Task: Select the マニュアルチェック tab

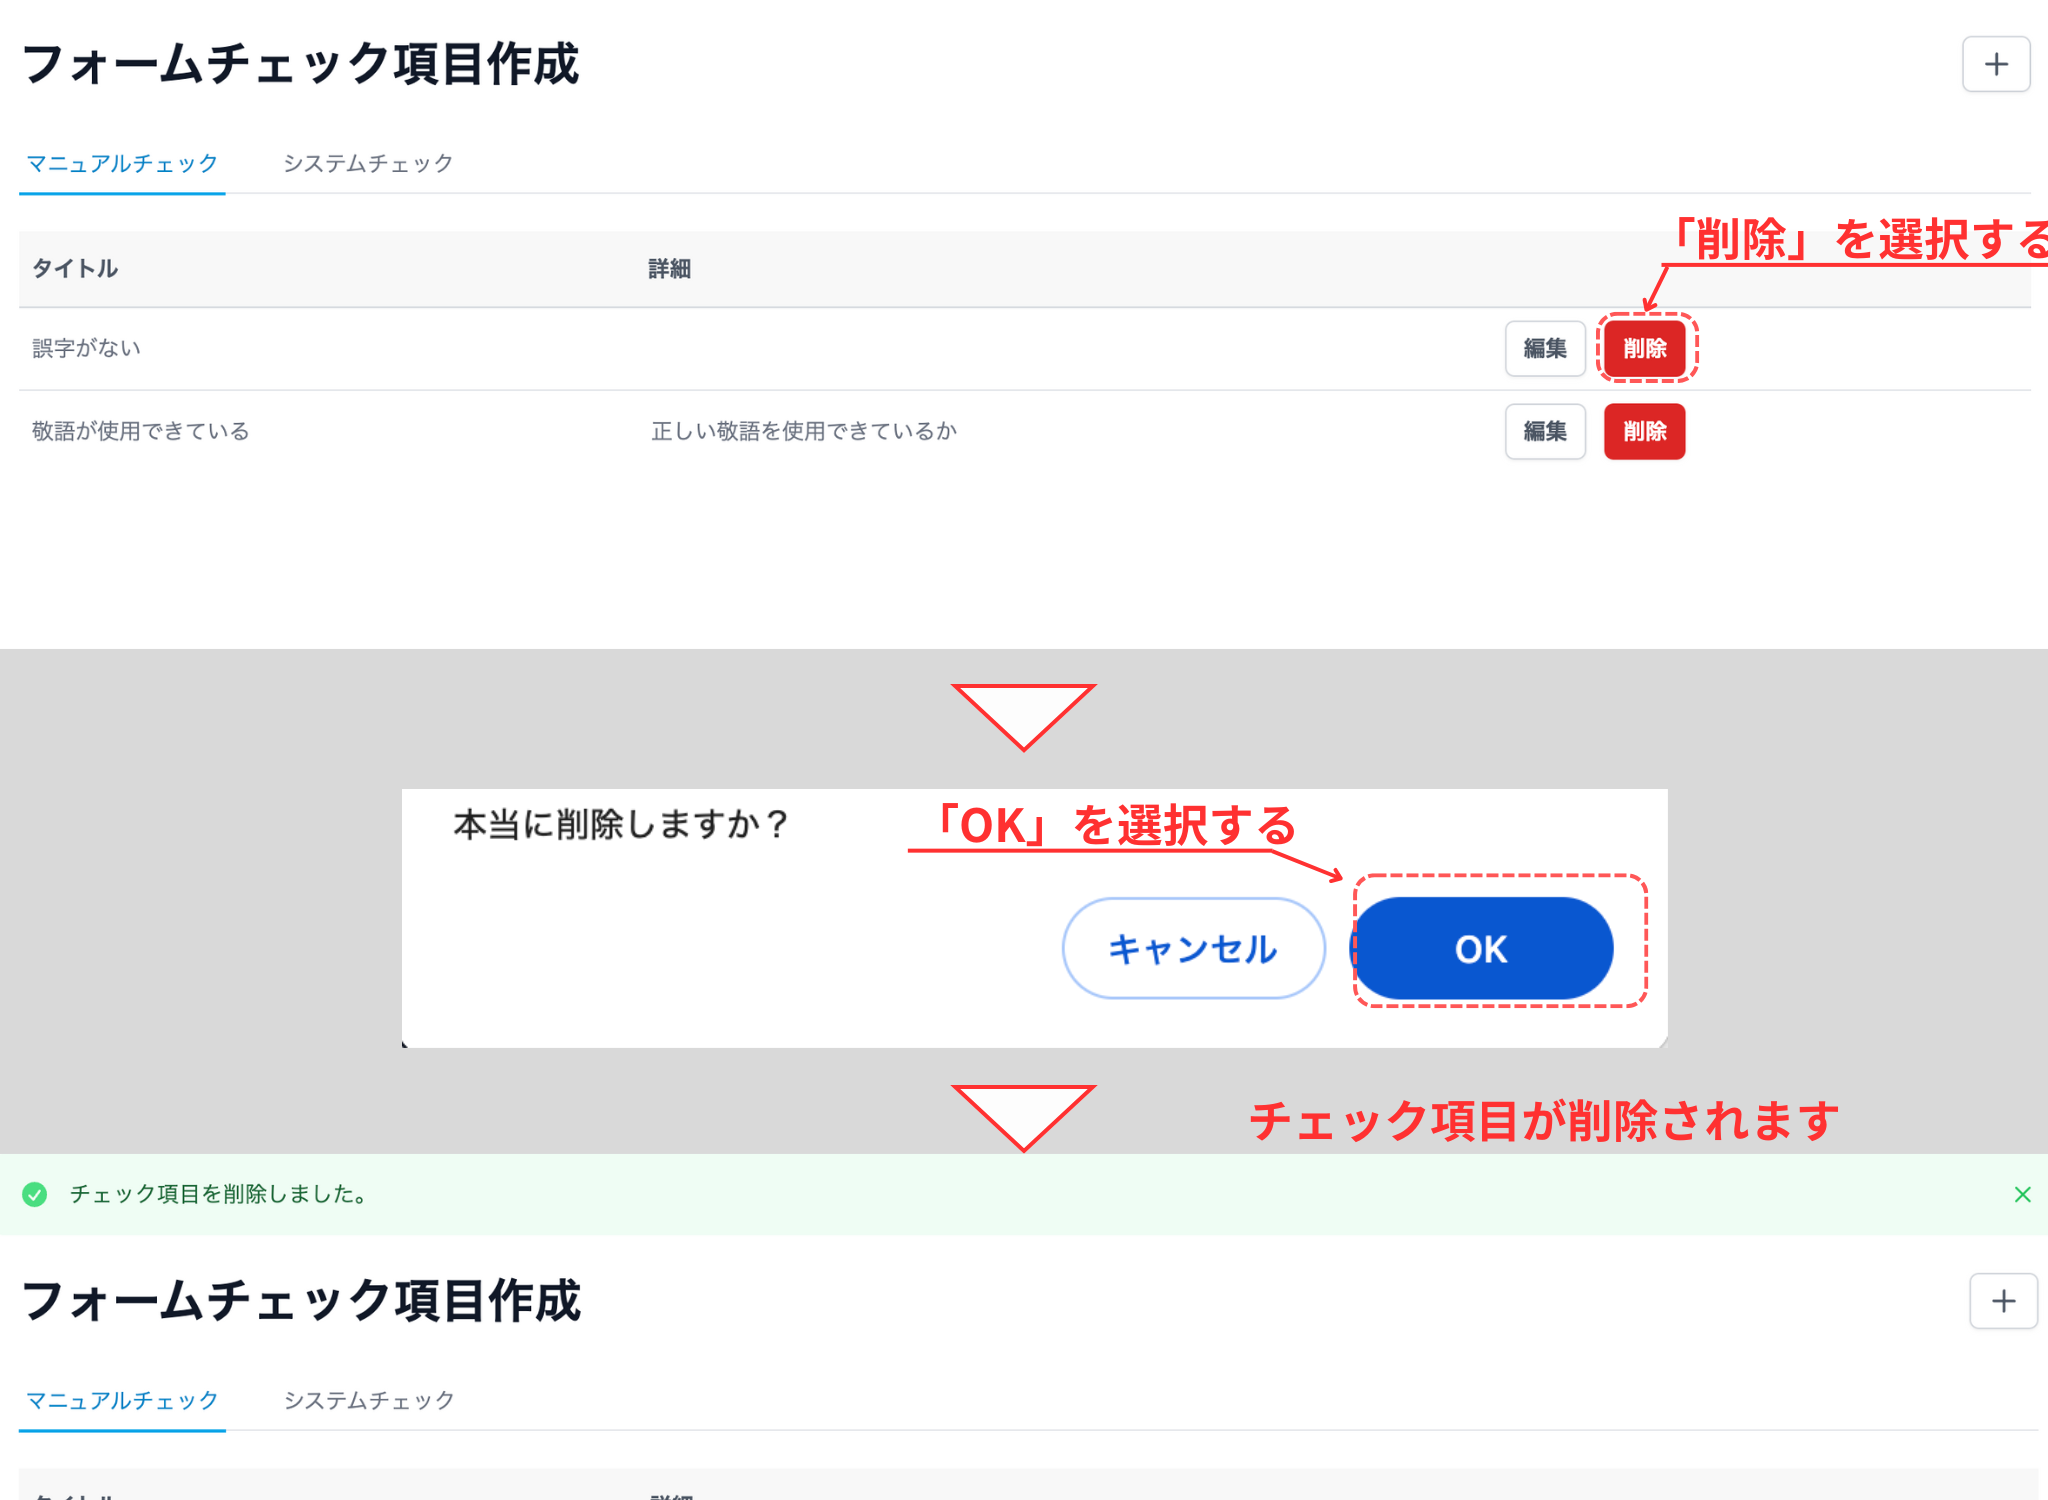Action: (x=121, y=162)
